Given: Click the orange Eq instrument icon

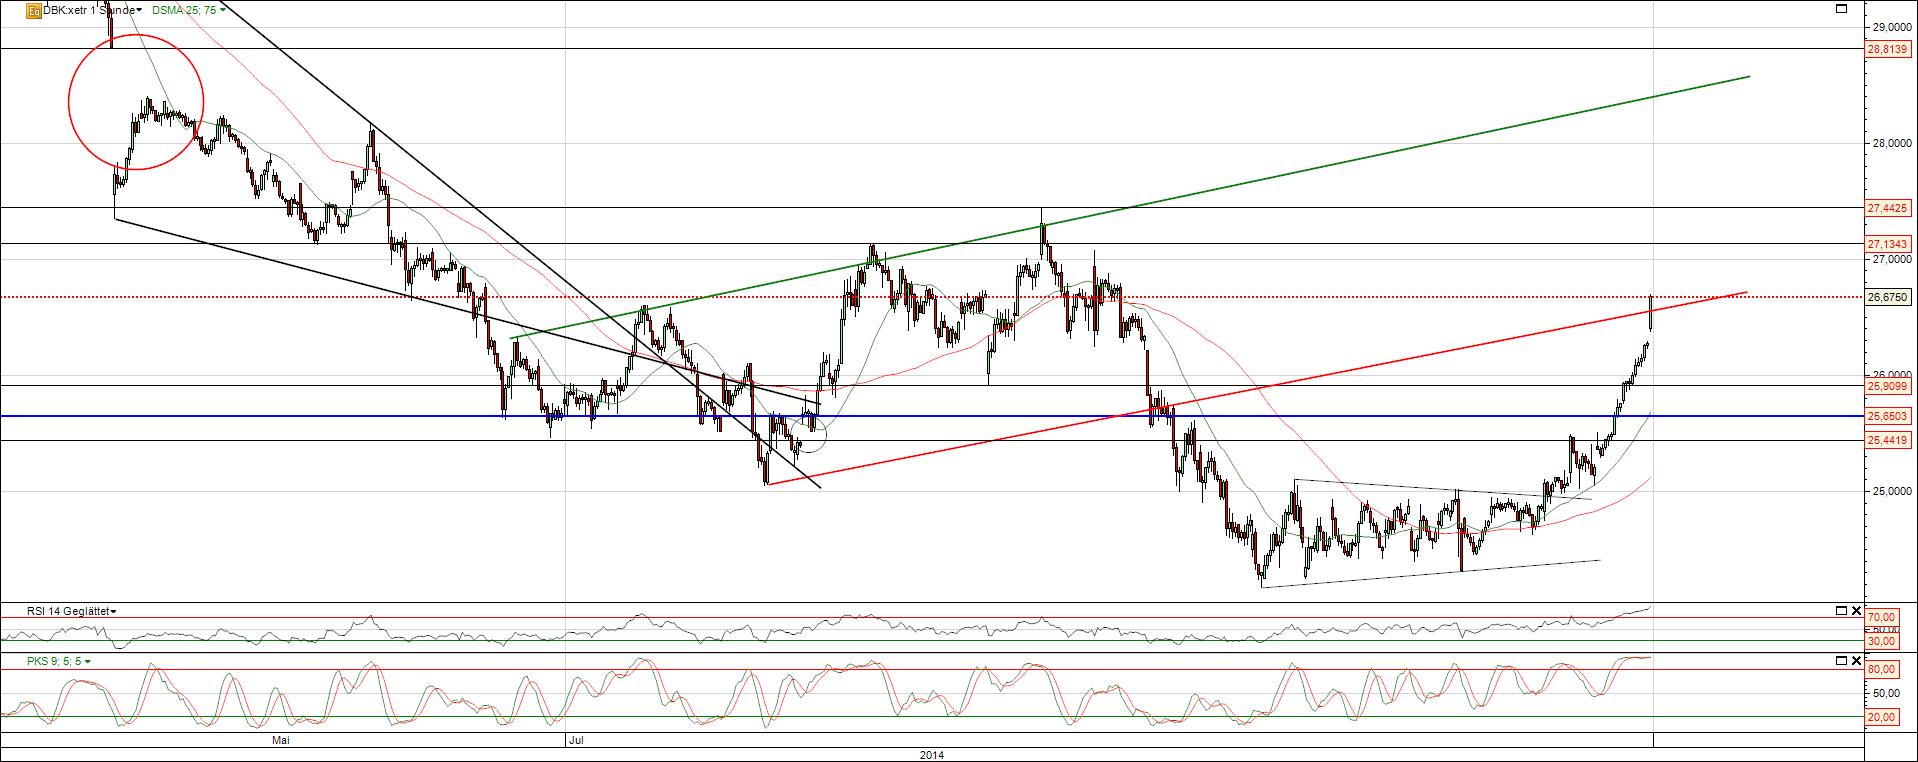Looking at the screenshot, I should click(33, 10).
